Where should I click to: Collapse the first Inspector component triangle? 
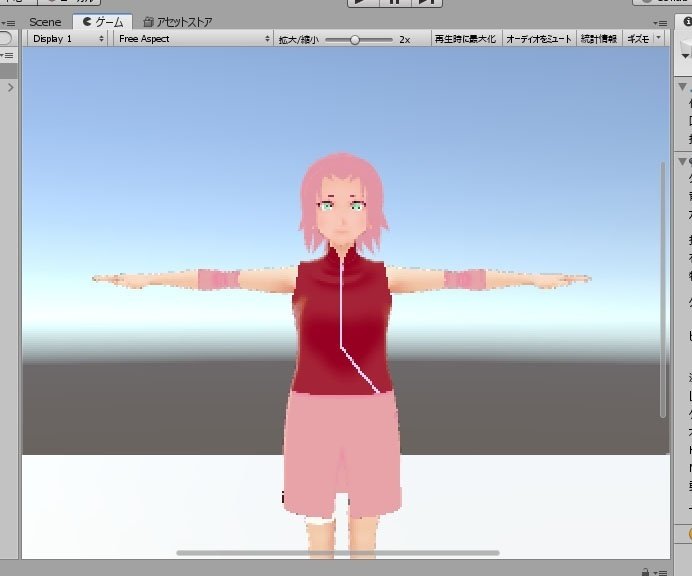click(682, 87)
